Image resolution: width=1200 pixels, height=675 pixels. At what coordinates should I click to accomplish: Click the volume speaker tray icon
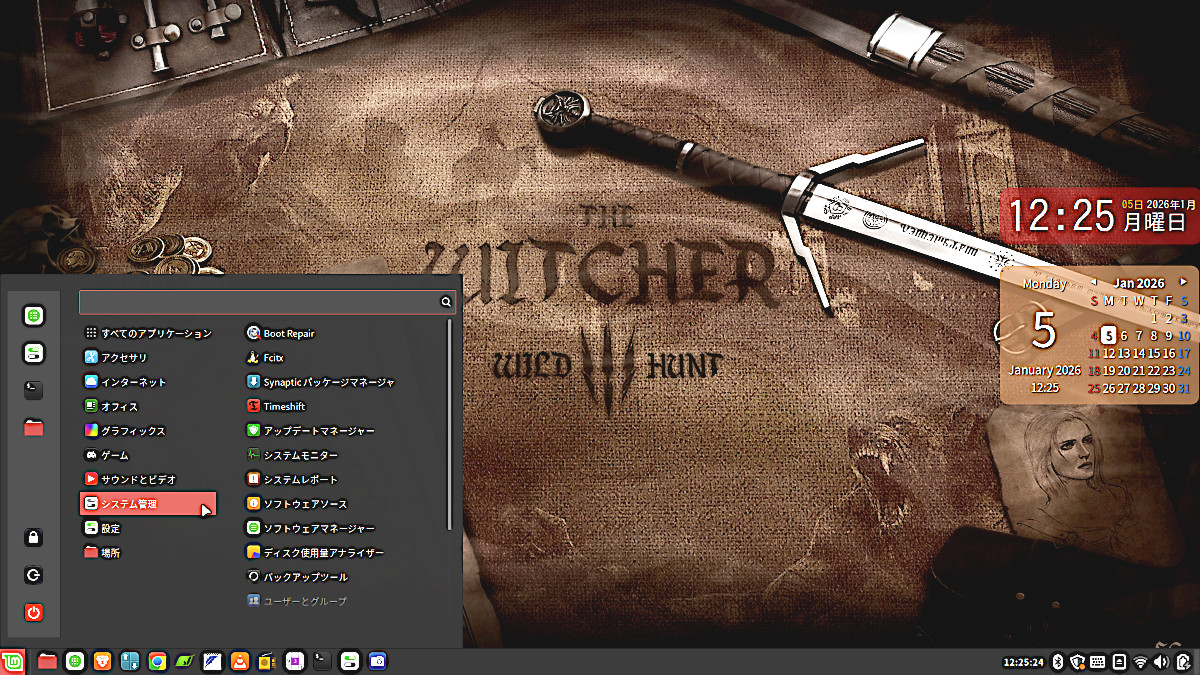pos(1160,661)
